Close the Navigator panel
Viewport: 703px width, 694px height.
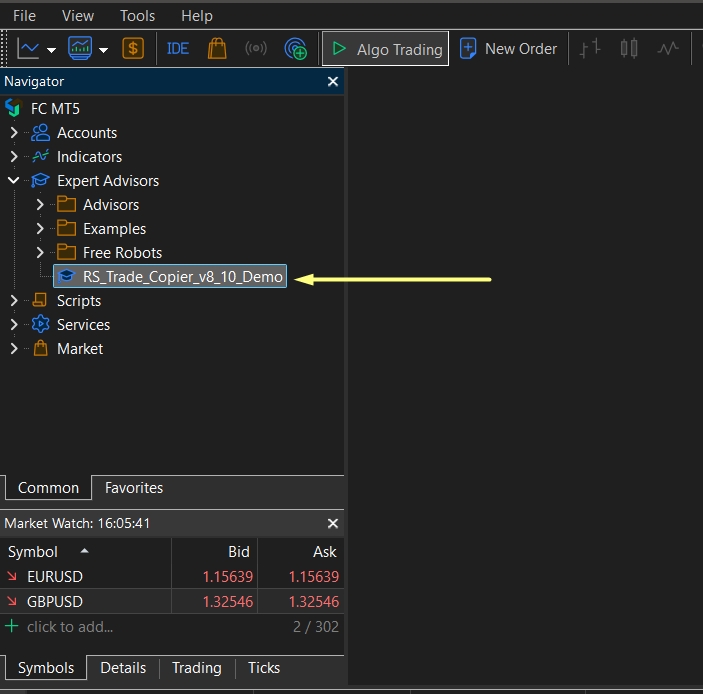tap(333, 82)
